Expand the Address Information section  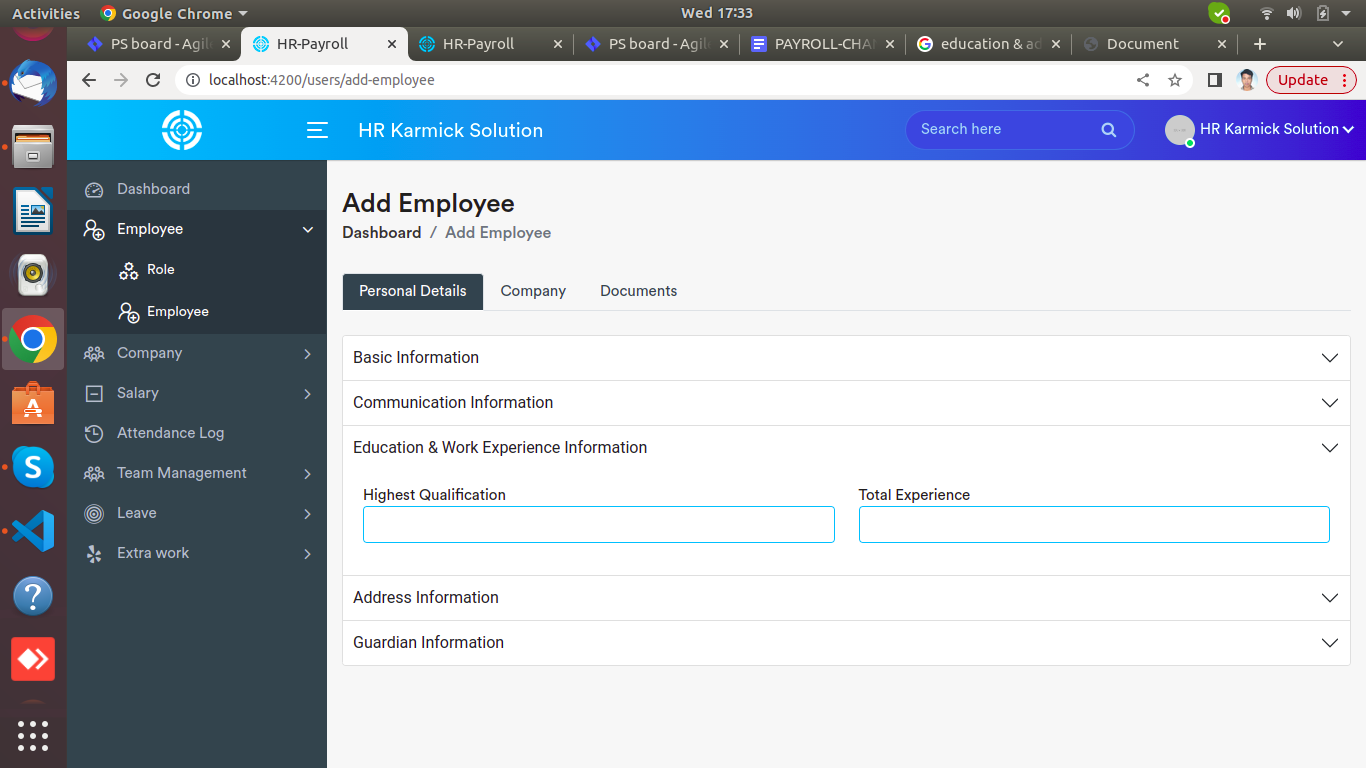pyautogui.click(x=846, y=598)
